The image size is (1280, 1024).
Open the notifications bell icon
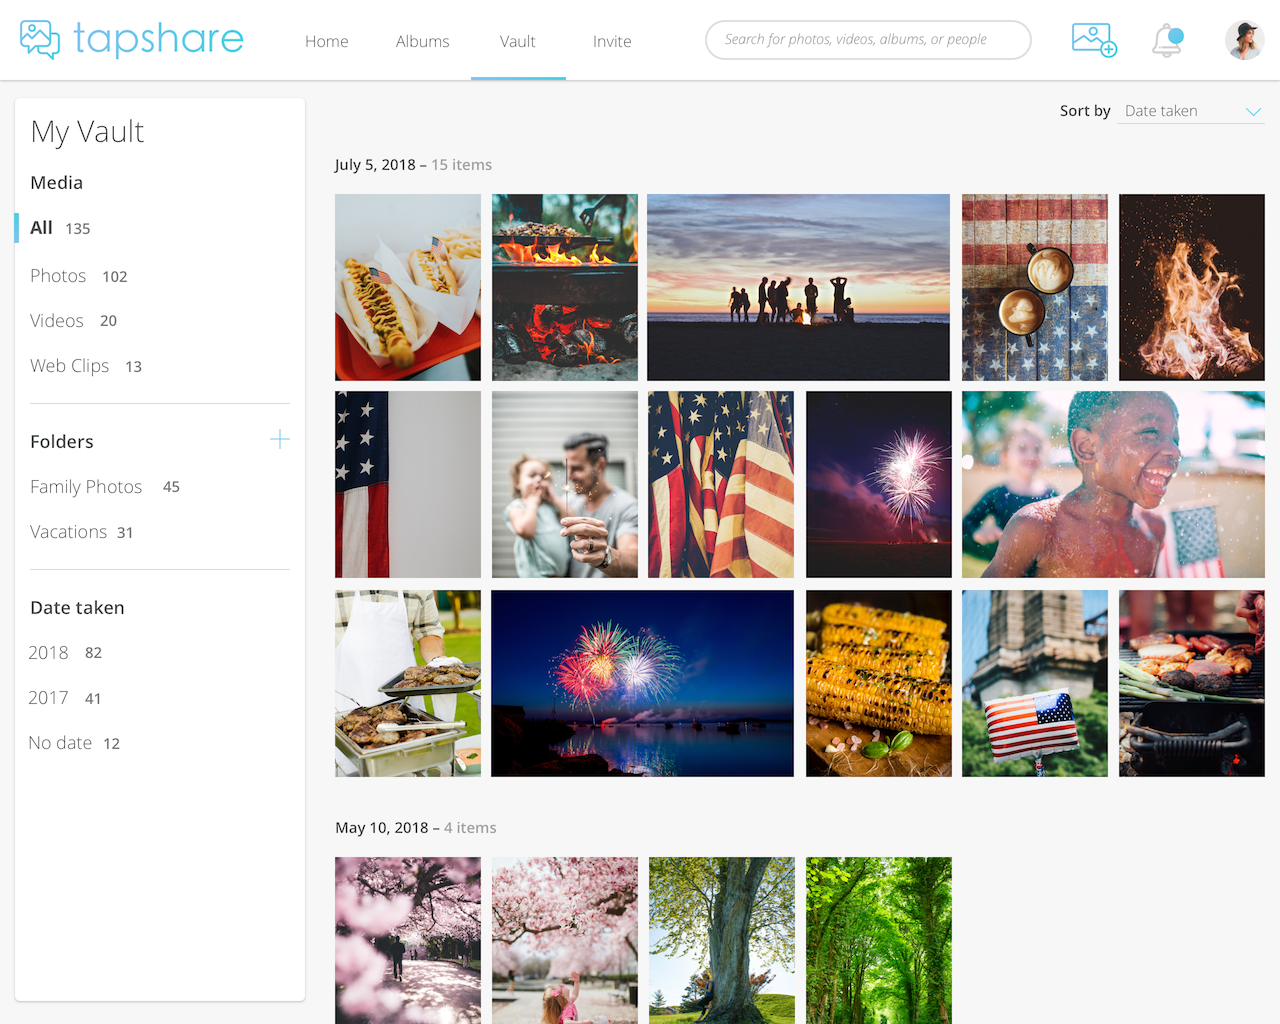tap(1167, 41)
